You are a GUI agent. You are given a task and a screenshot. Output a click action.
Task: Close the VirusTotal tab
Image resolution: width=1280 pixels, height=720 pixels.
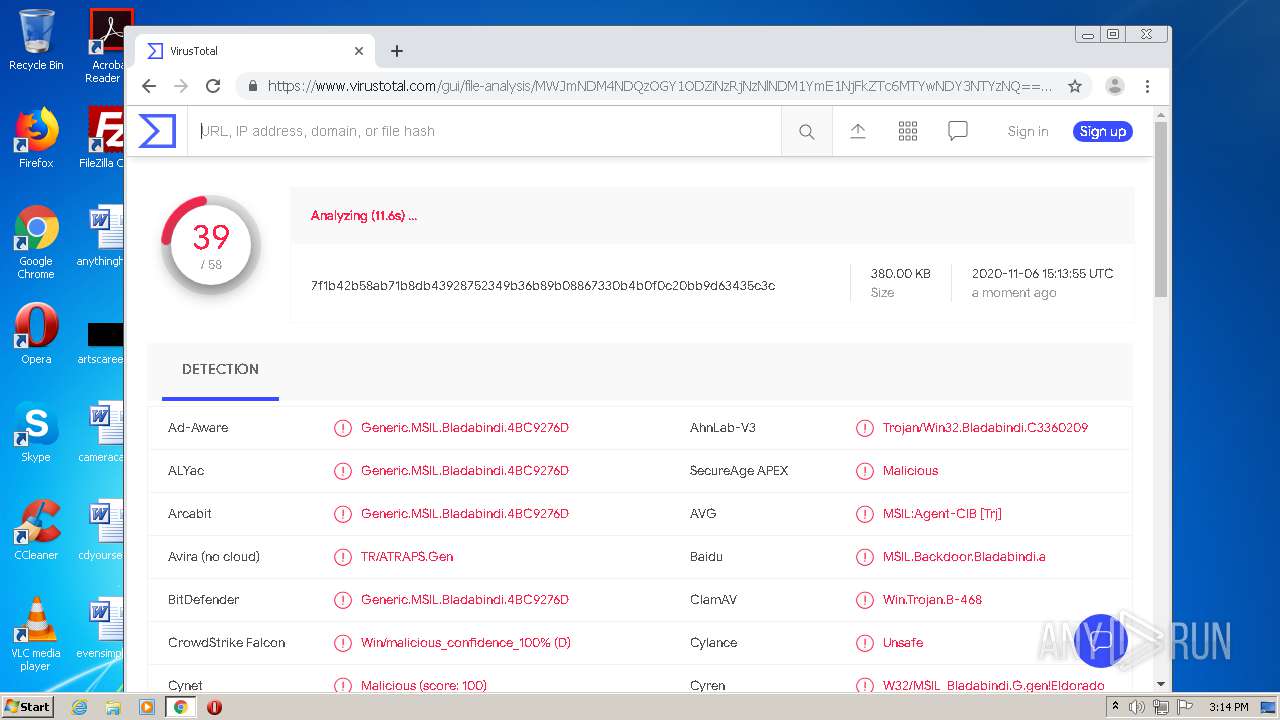click(359, 51)
